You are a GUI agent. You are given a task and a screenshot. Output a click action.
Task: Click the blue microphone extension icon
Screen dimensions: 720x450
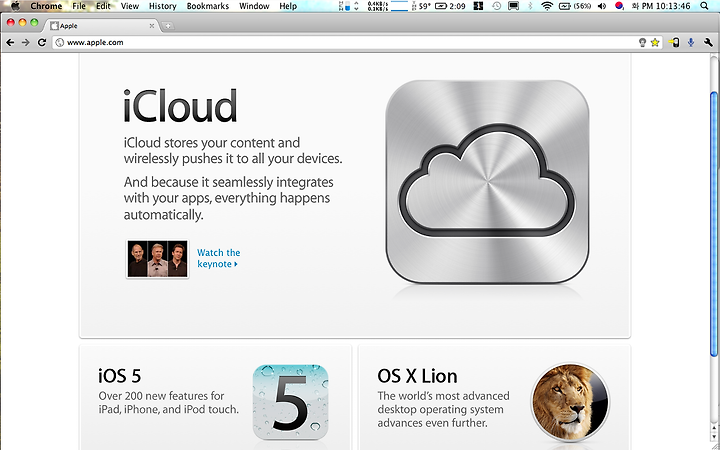pos(691,43)
